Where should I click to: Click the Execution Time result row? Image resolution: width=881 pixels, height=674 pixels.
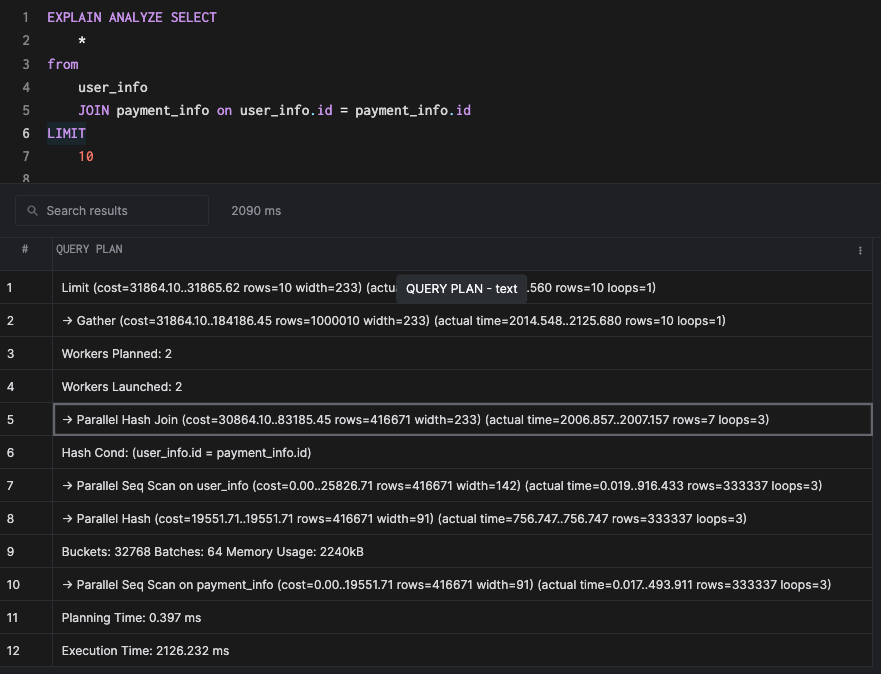[x=145, y=651]
